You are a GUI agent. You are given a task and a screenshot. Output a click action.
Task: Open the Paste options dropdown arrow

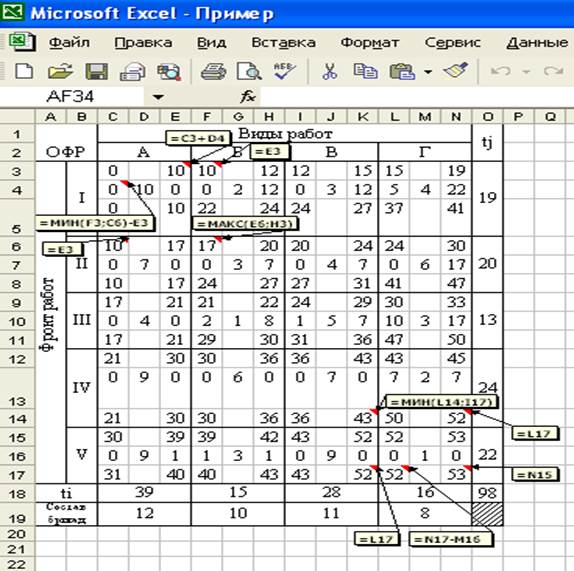(428, 72)
